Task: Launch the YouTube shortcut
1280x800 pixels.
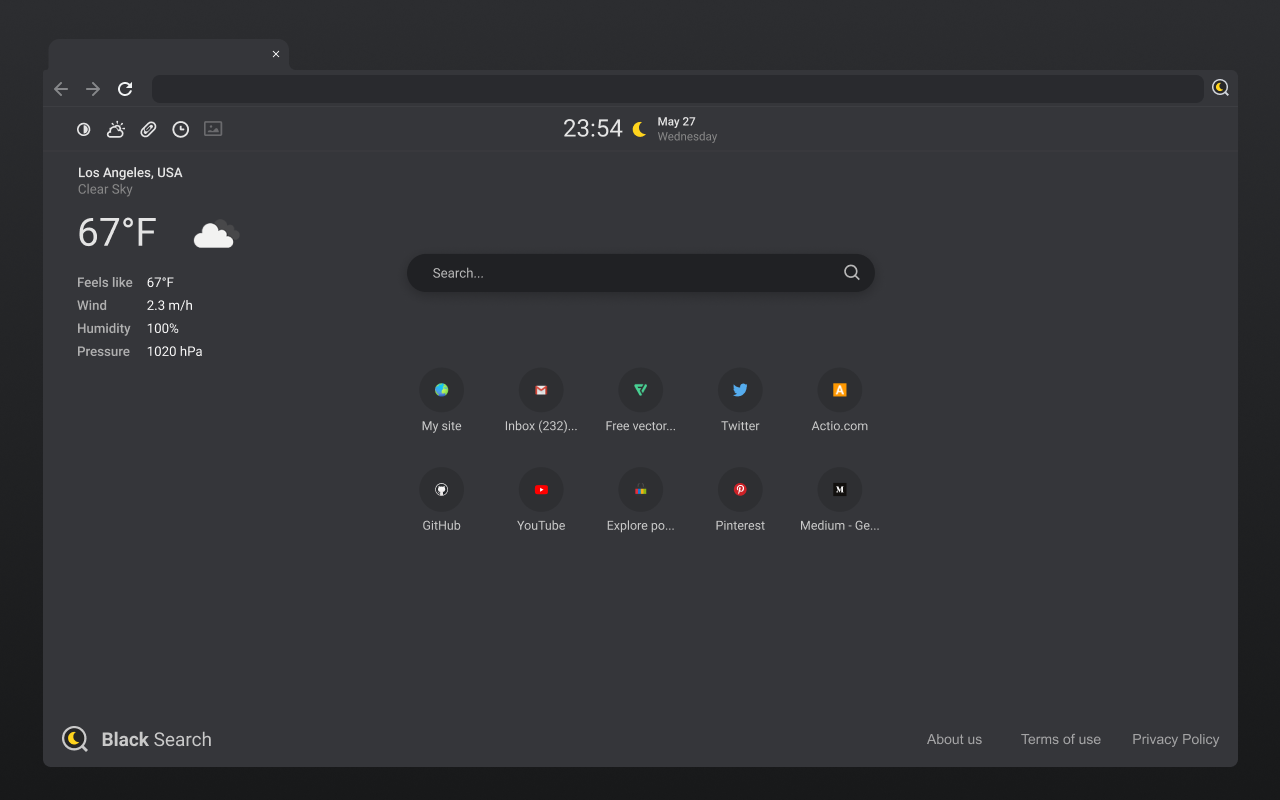Action: [x=541, y=490]
